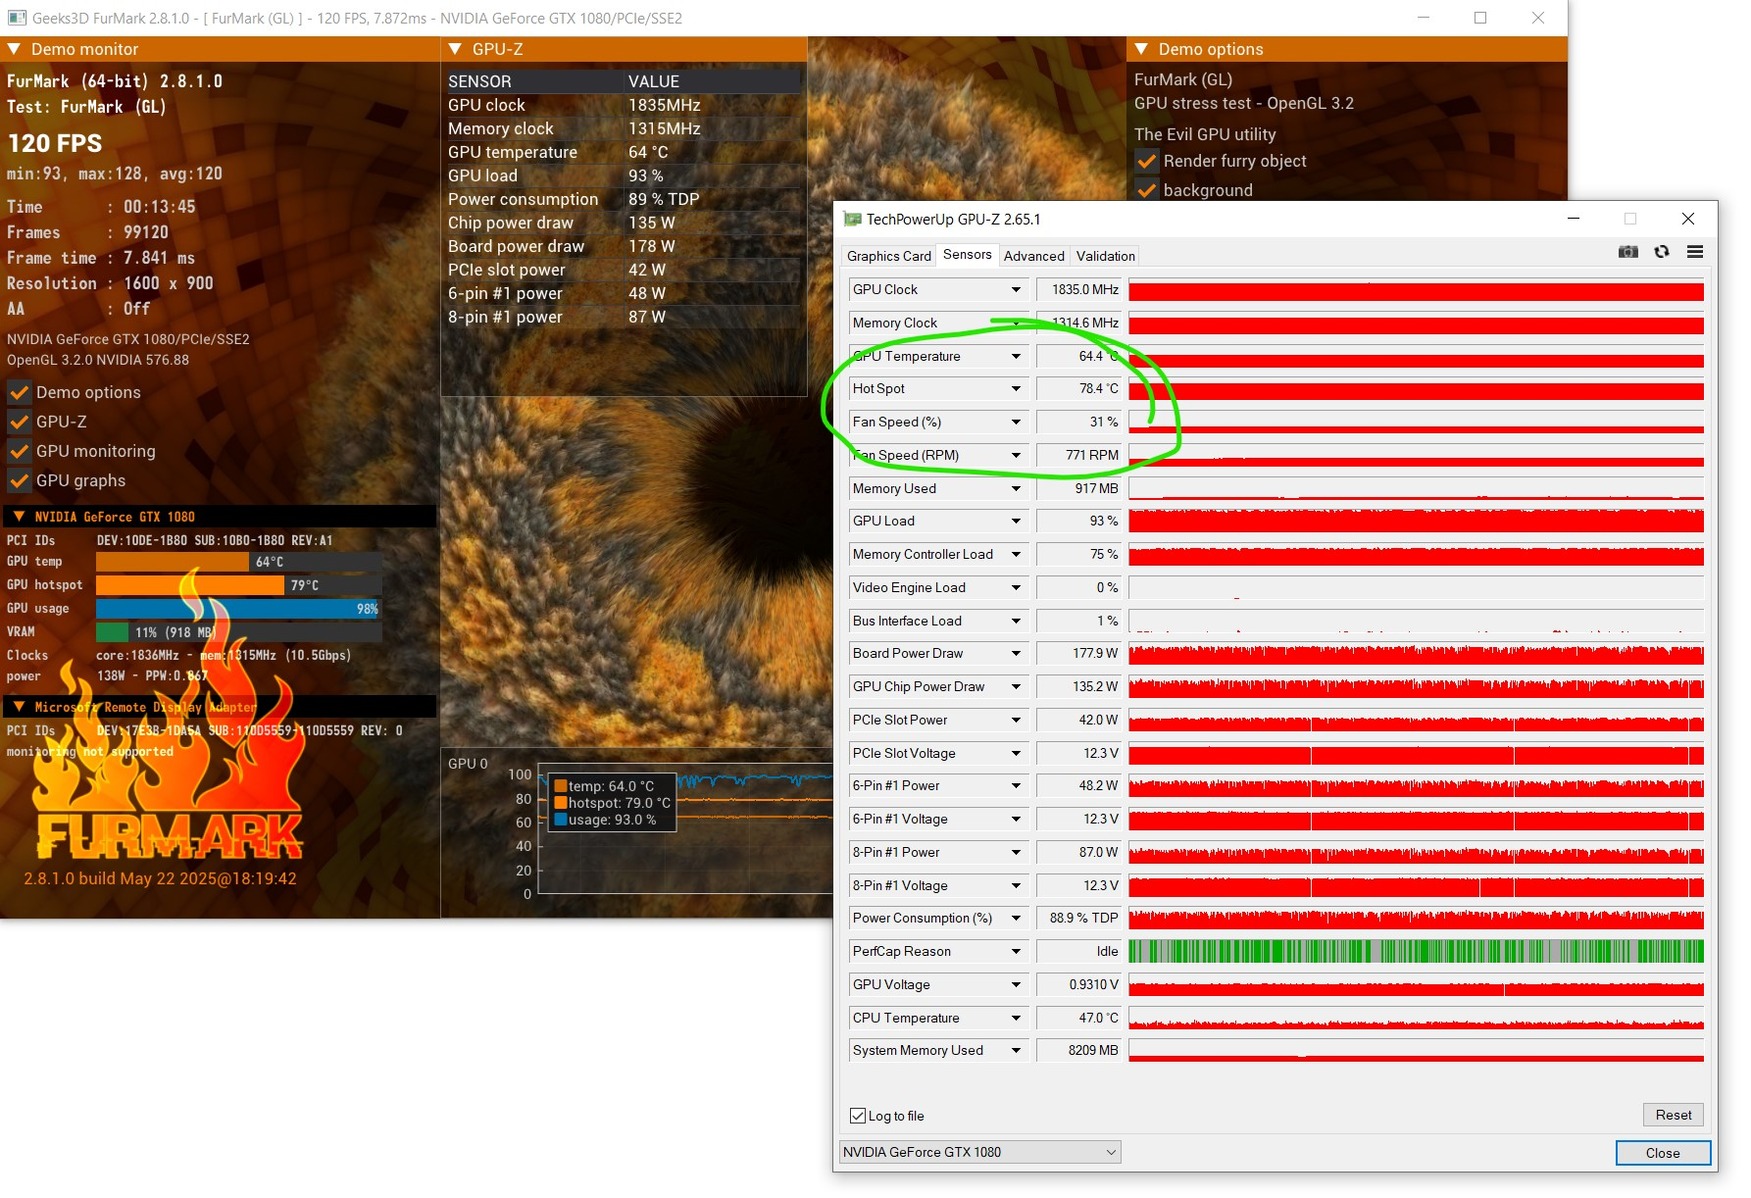1751x1198 pixels.
Task: Go to the Validation tab
Action: point(1105,256)
